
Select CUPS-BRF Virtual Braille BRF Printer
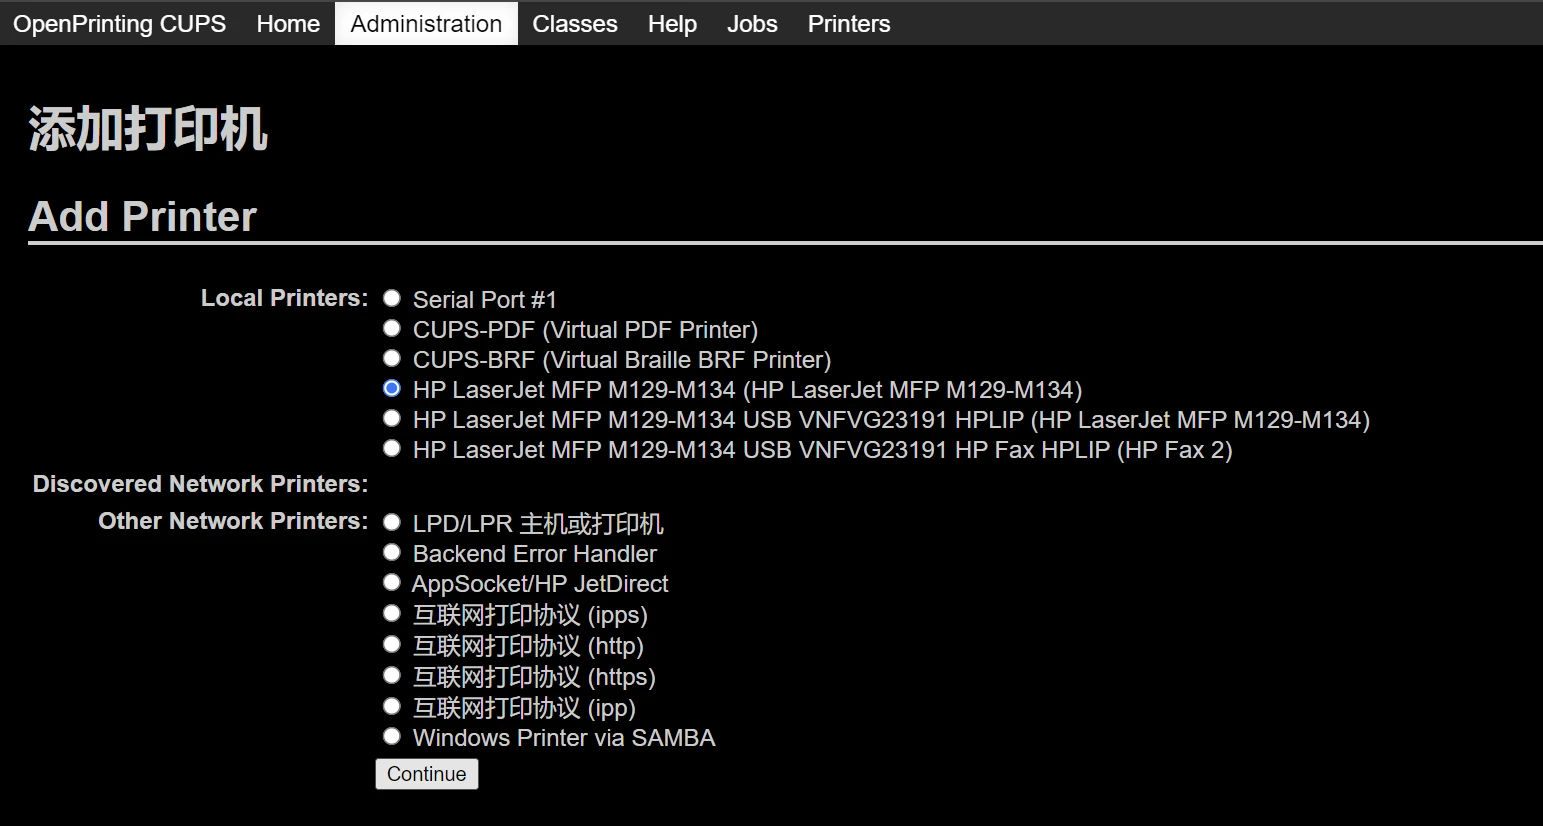pyautogui.click(x=392, y=358)
